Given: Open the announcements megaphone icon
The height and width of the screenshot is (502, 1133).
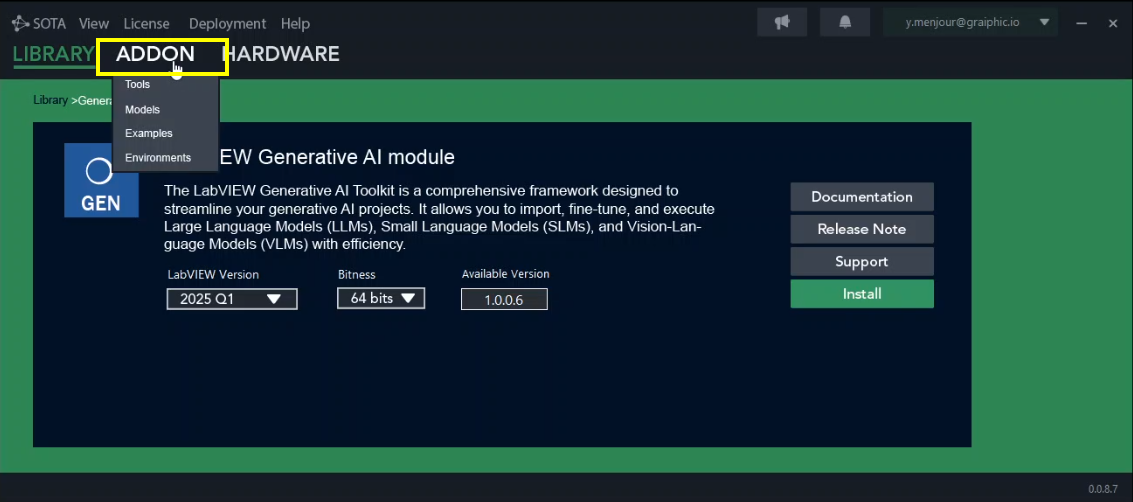Looking at the screenshot, I should (x=782, y=22).
